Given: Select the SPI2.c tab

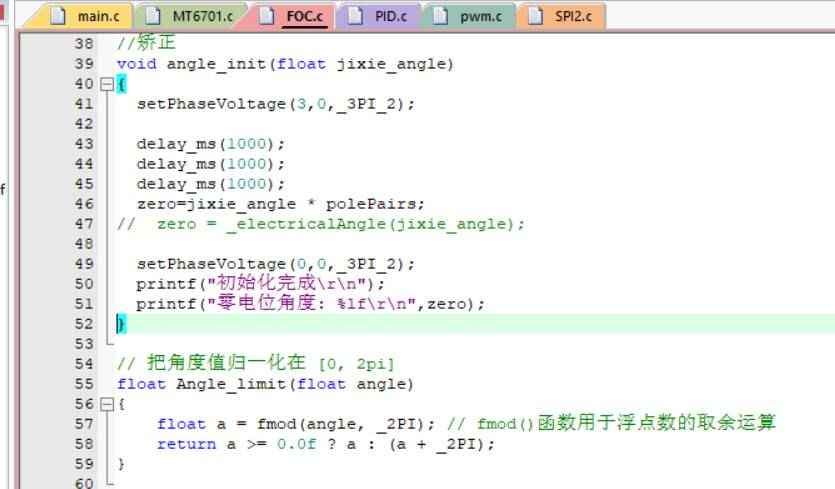Looking at the screenshot, I should (x=560, y=16).
